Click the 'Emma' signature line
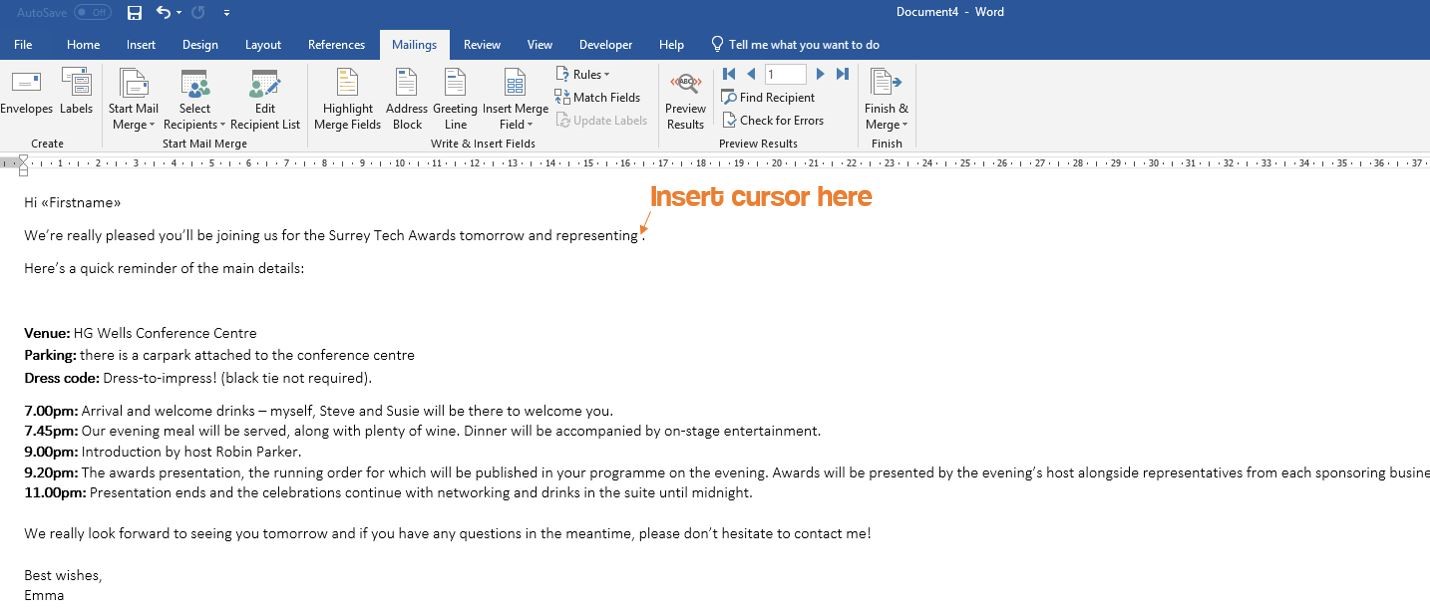This screenshot has height=608, width=1430. click(x=44, y=596)
